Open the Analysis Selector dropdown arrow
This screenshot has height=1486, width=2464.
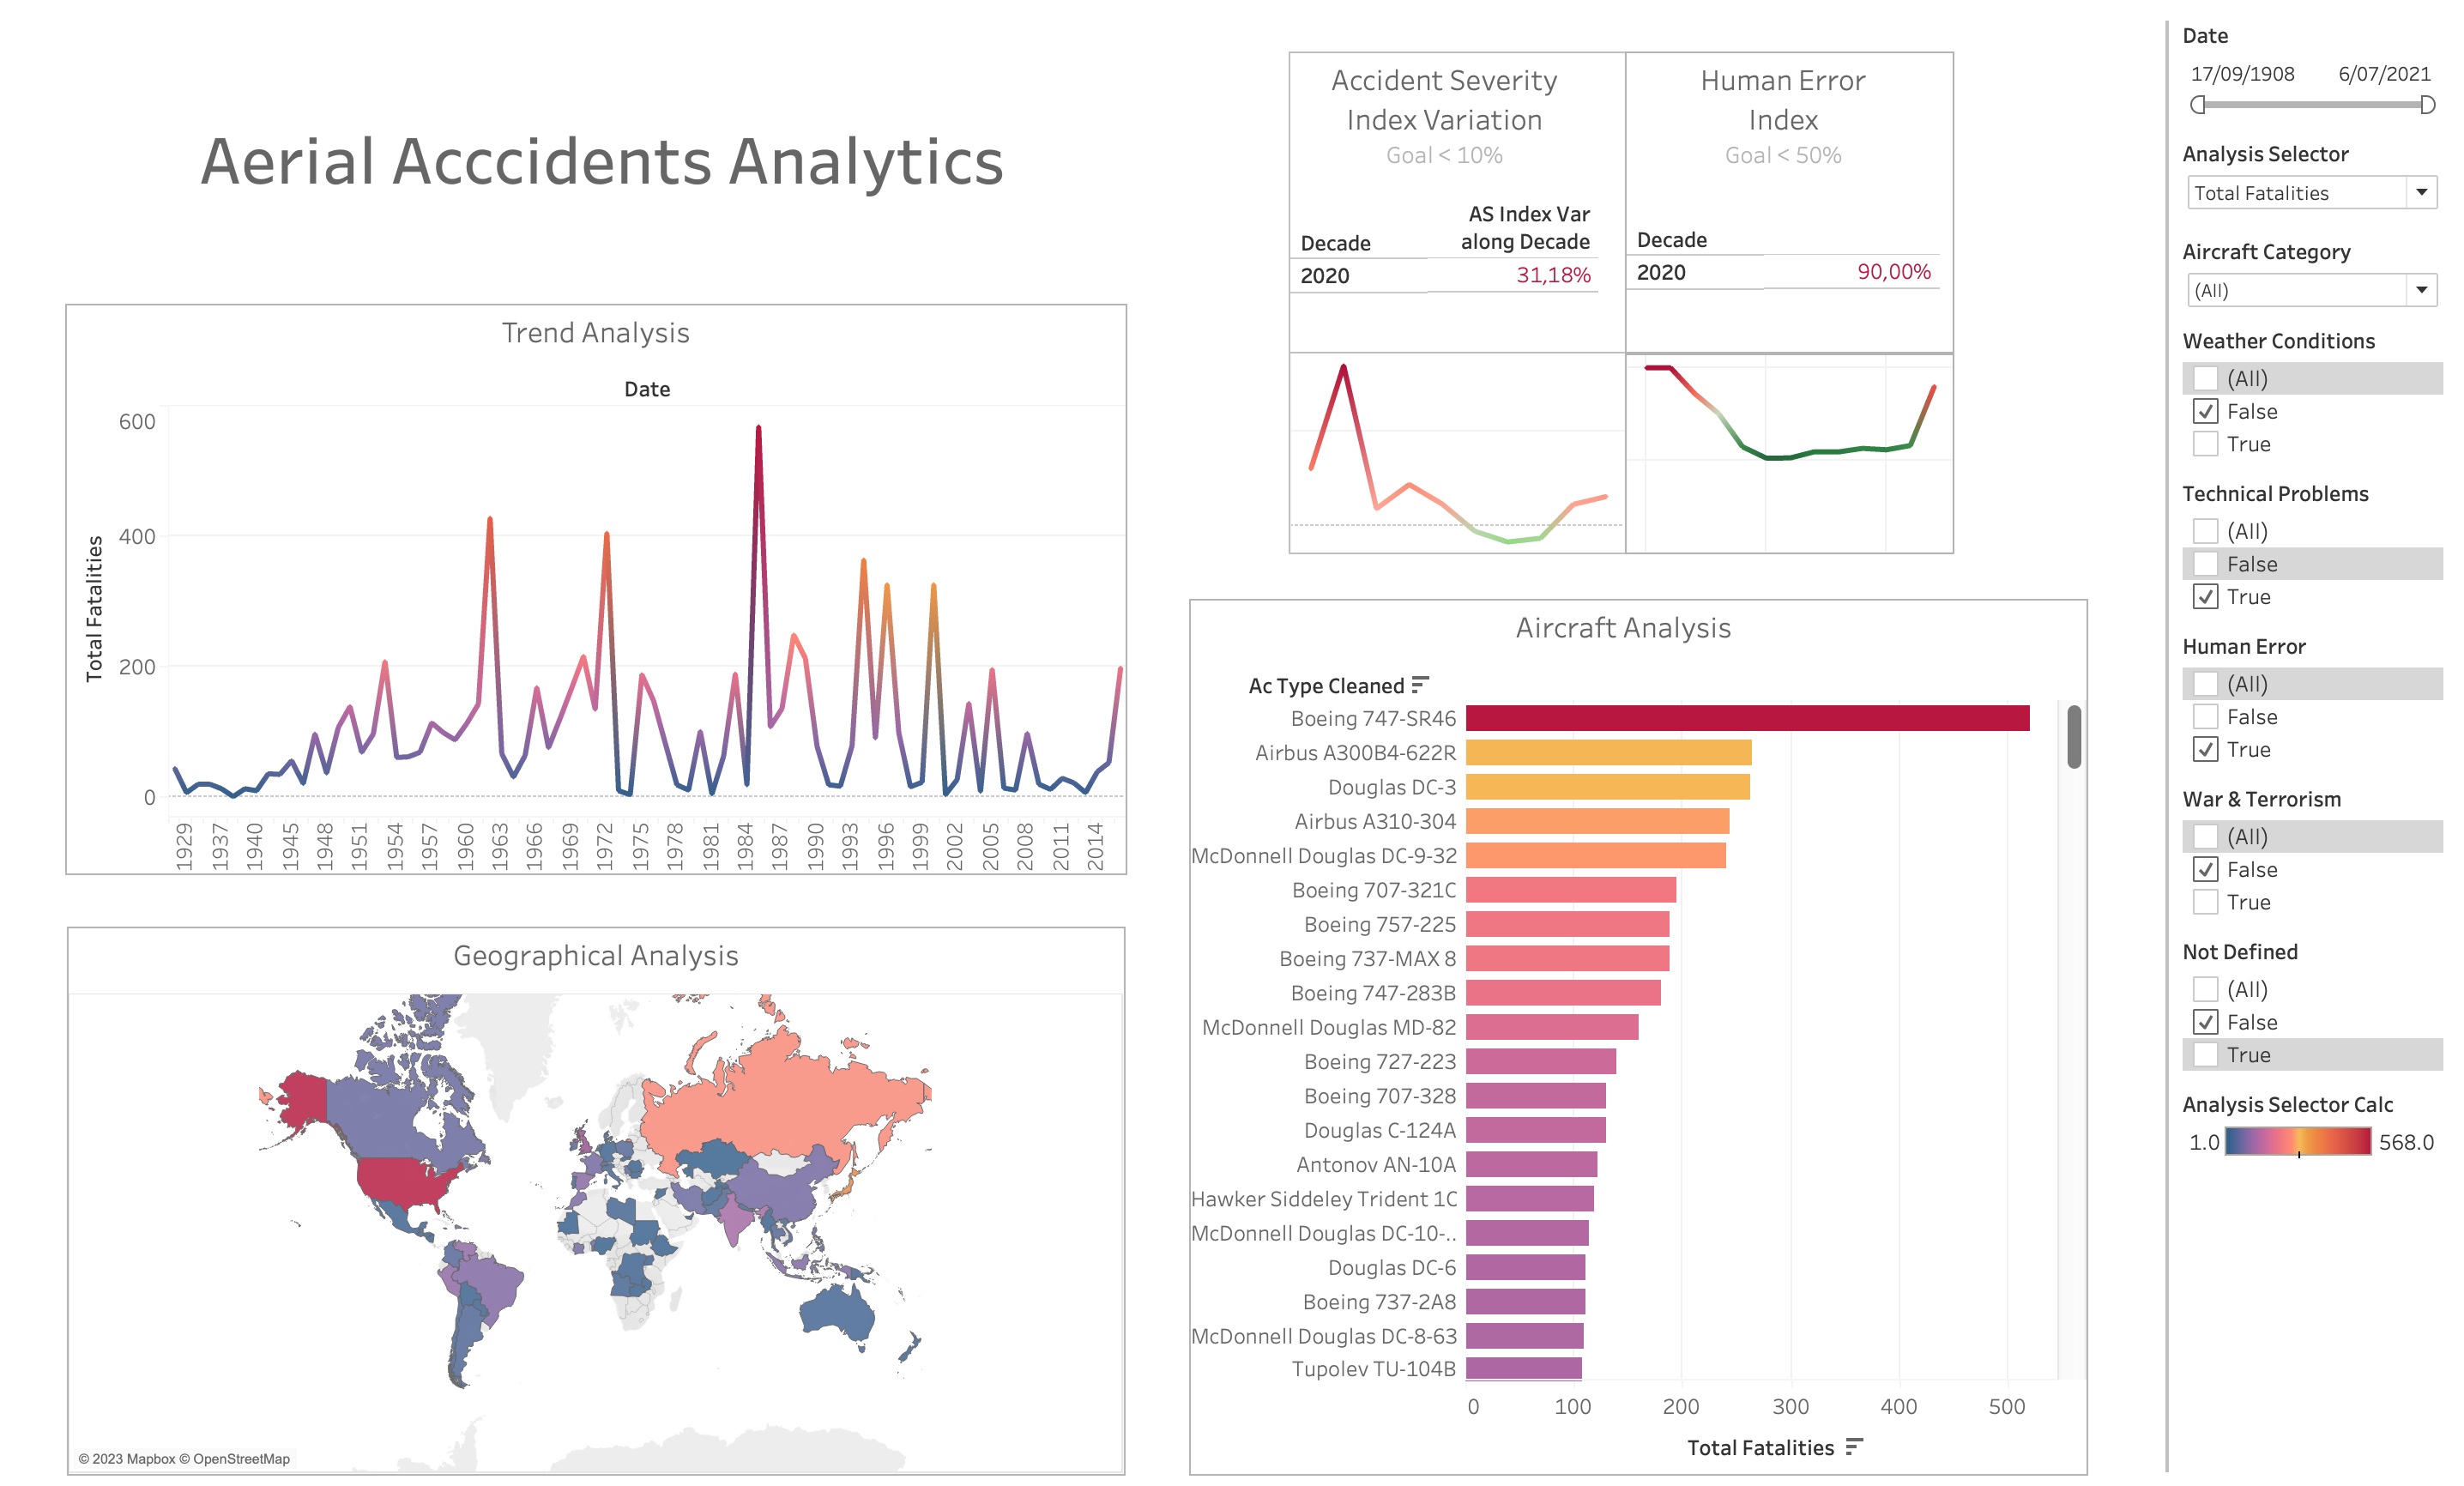2421,192
